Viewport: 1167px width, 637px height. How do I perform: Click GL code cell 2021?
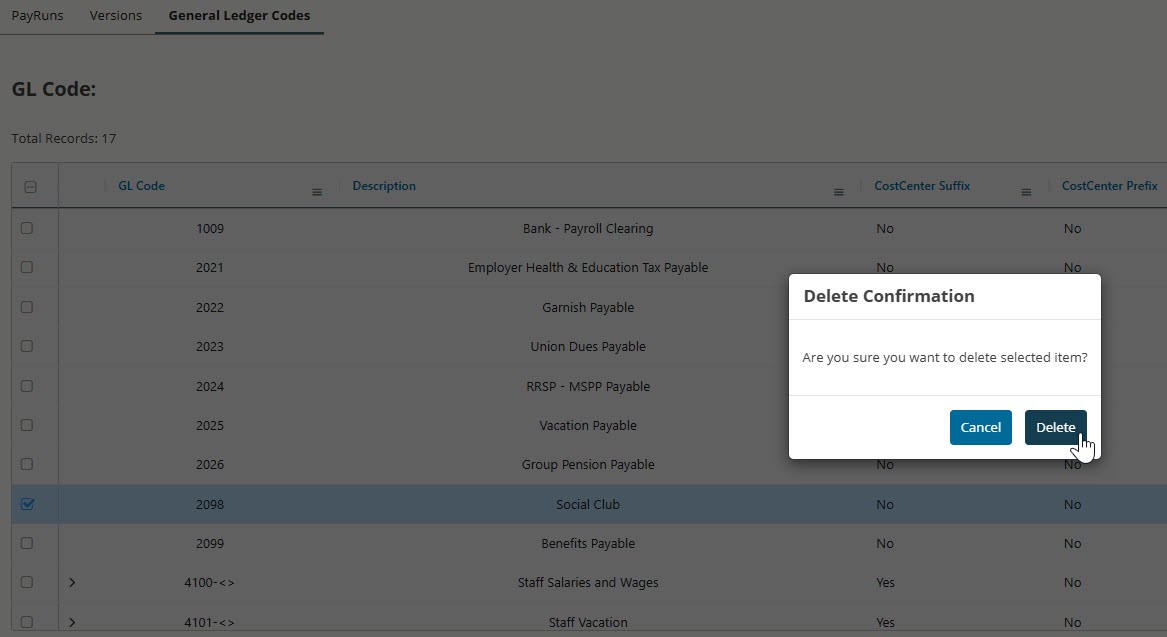[210, 267]
